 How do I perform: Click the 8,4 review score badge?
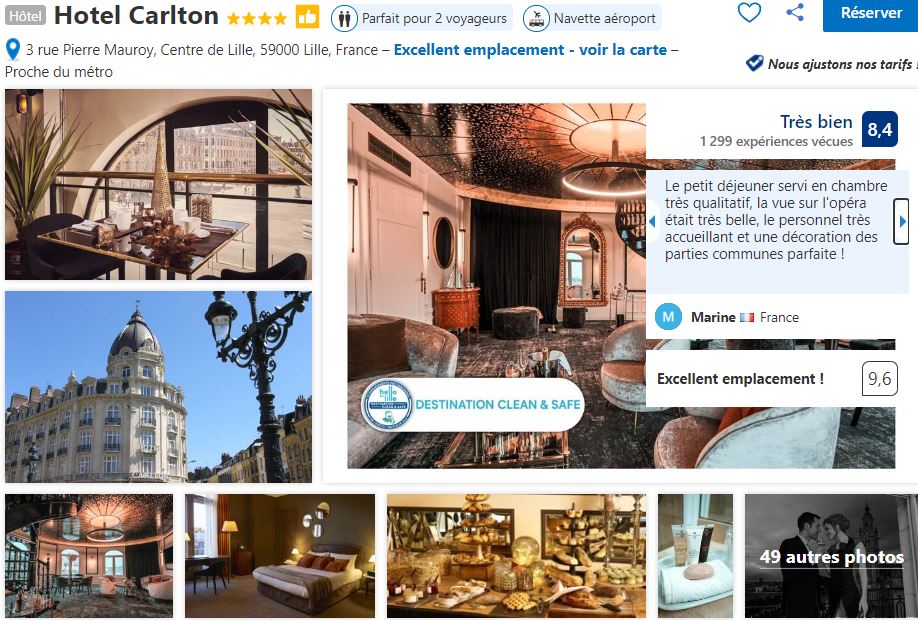(880, 129)
